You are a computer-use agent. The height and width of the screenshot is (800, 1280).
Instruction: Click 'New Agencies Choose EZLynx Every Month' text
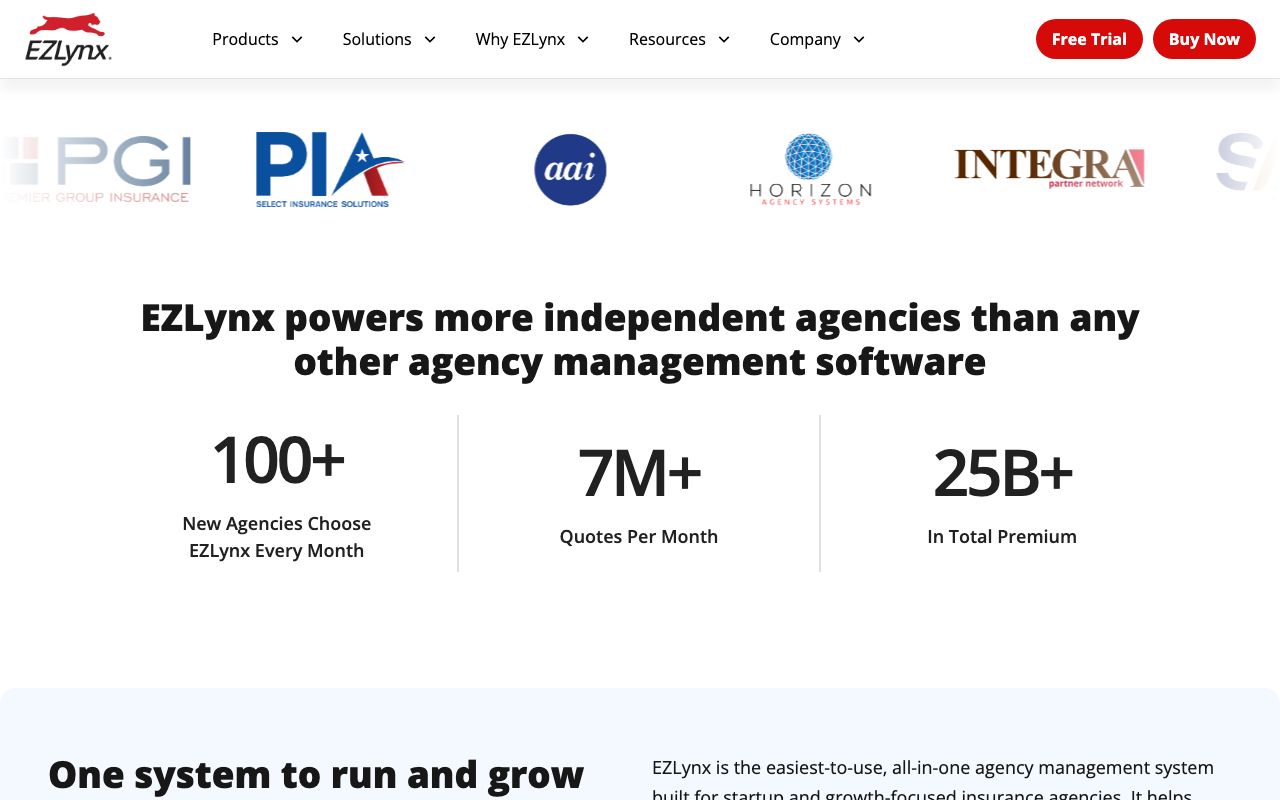[x=277, y=537]
